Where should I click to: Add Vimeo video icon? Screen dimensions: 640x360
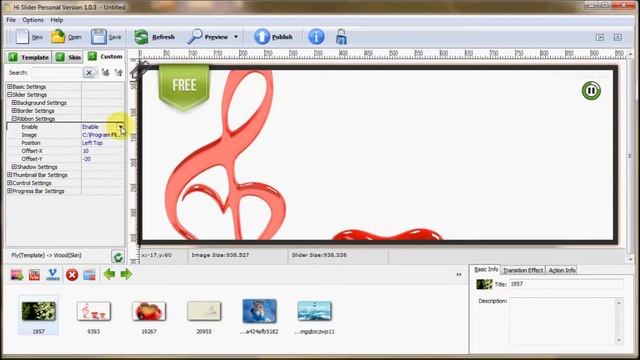coord(53,275)
